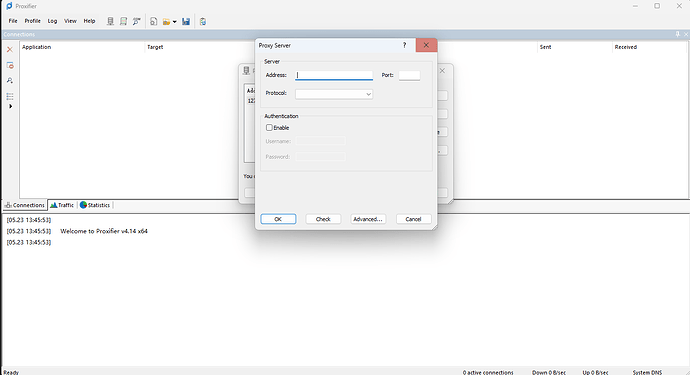
Task: Focus the proxy Address field
Action: coord(334,75)
